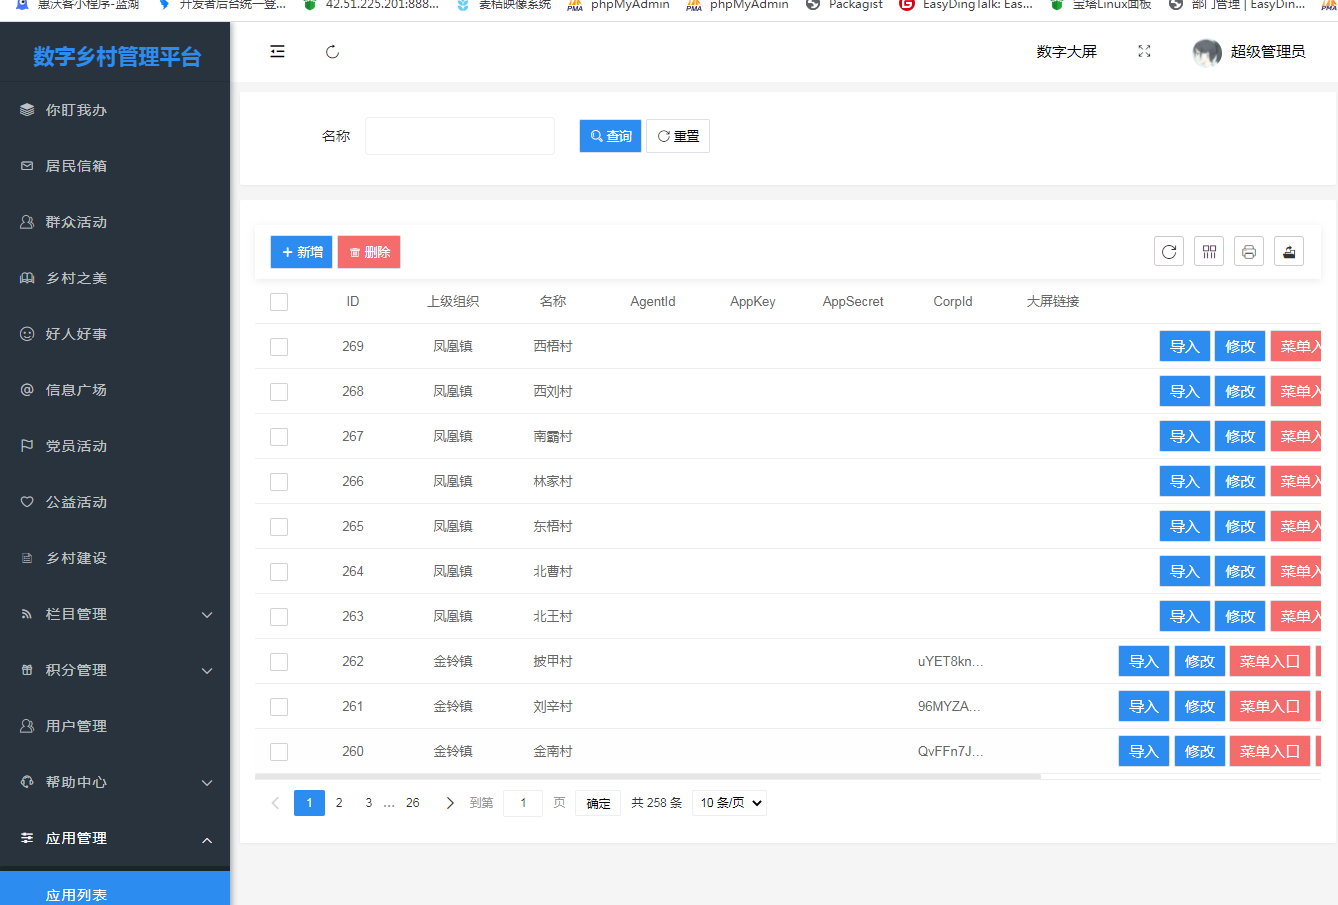Check the row for ID 269
1338x905 pixels.
279,347
